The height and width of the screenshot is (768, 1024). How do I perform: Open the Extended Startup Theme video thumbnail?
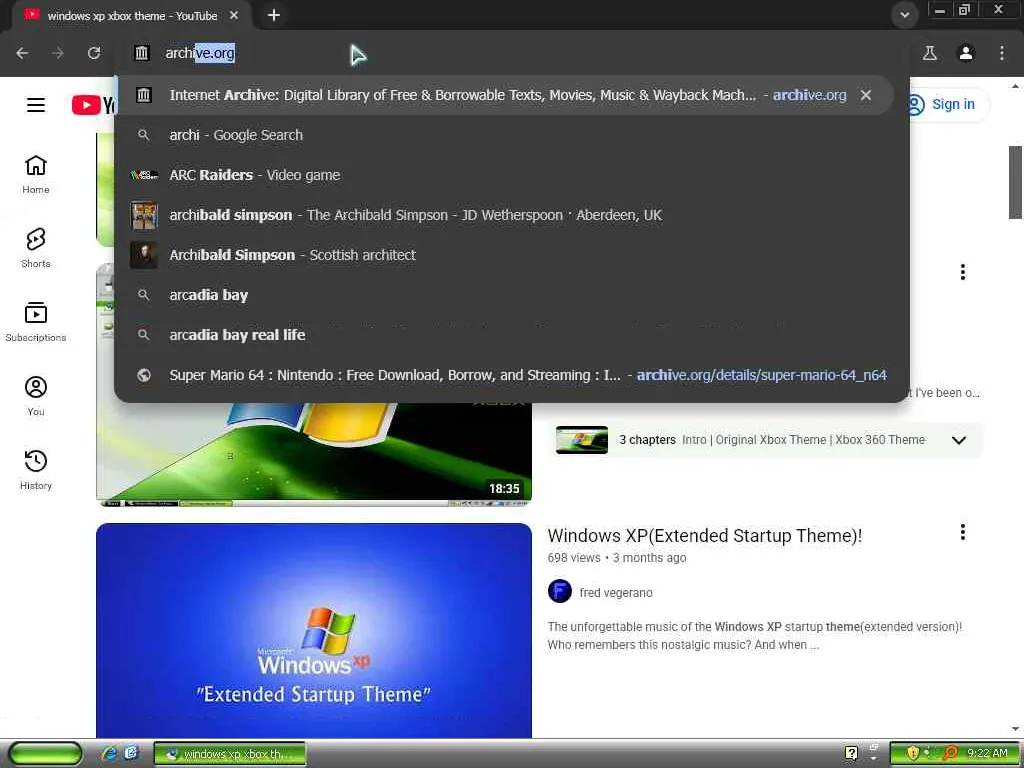(313, 630)
